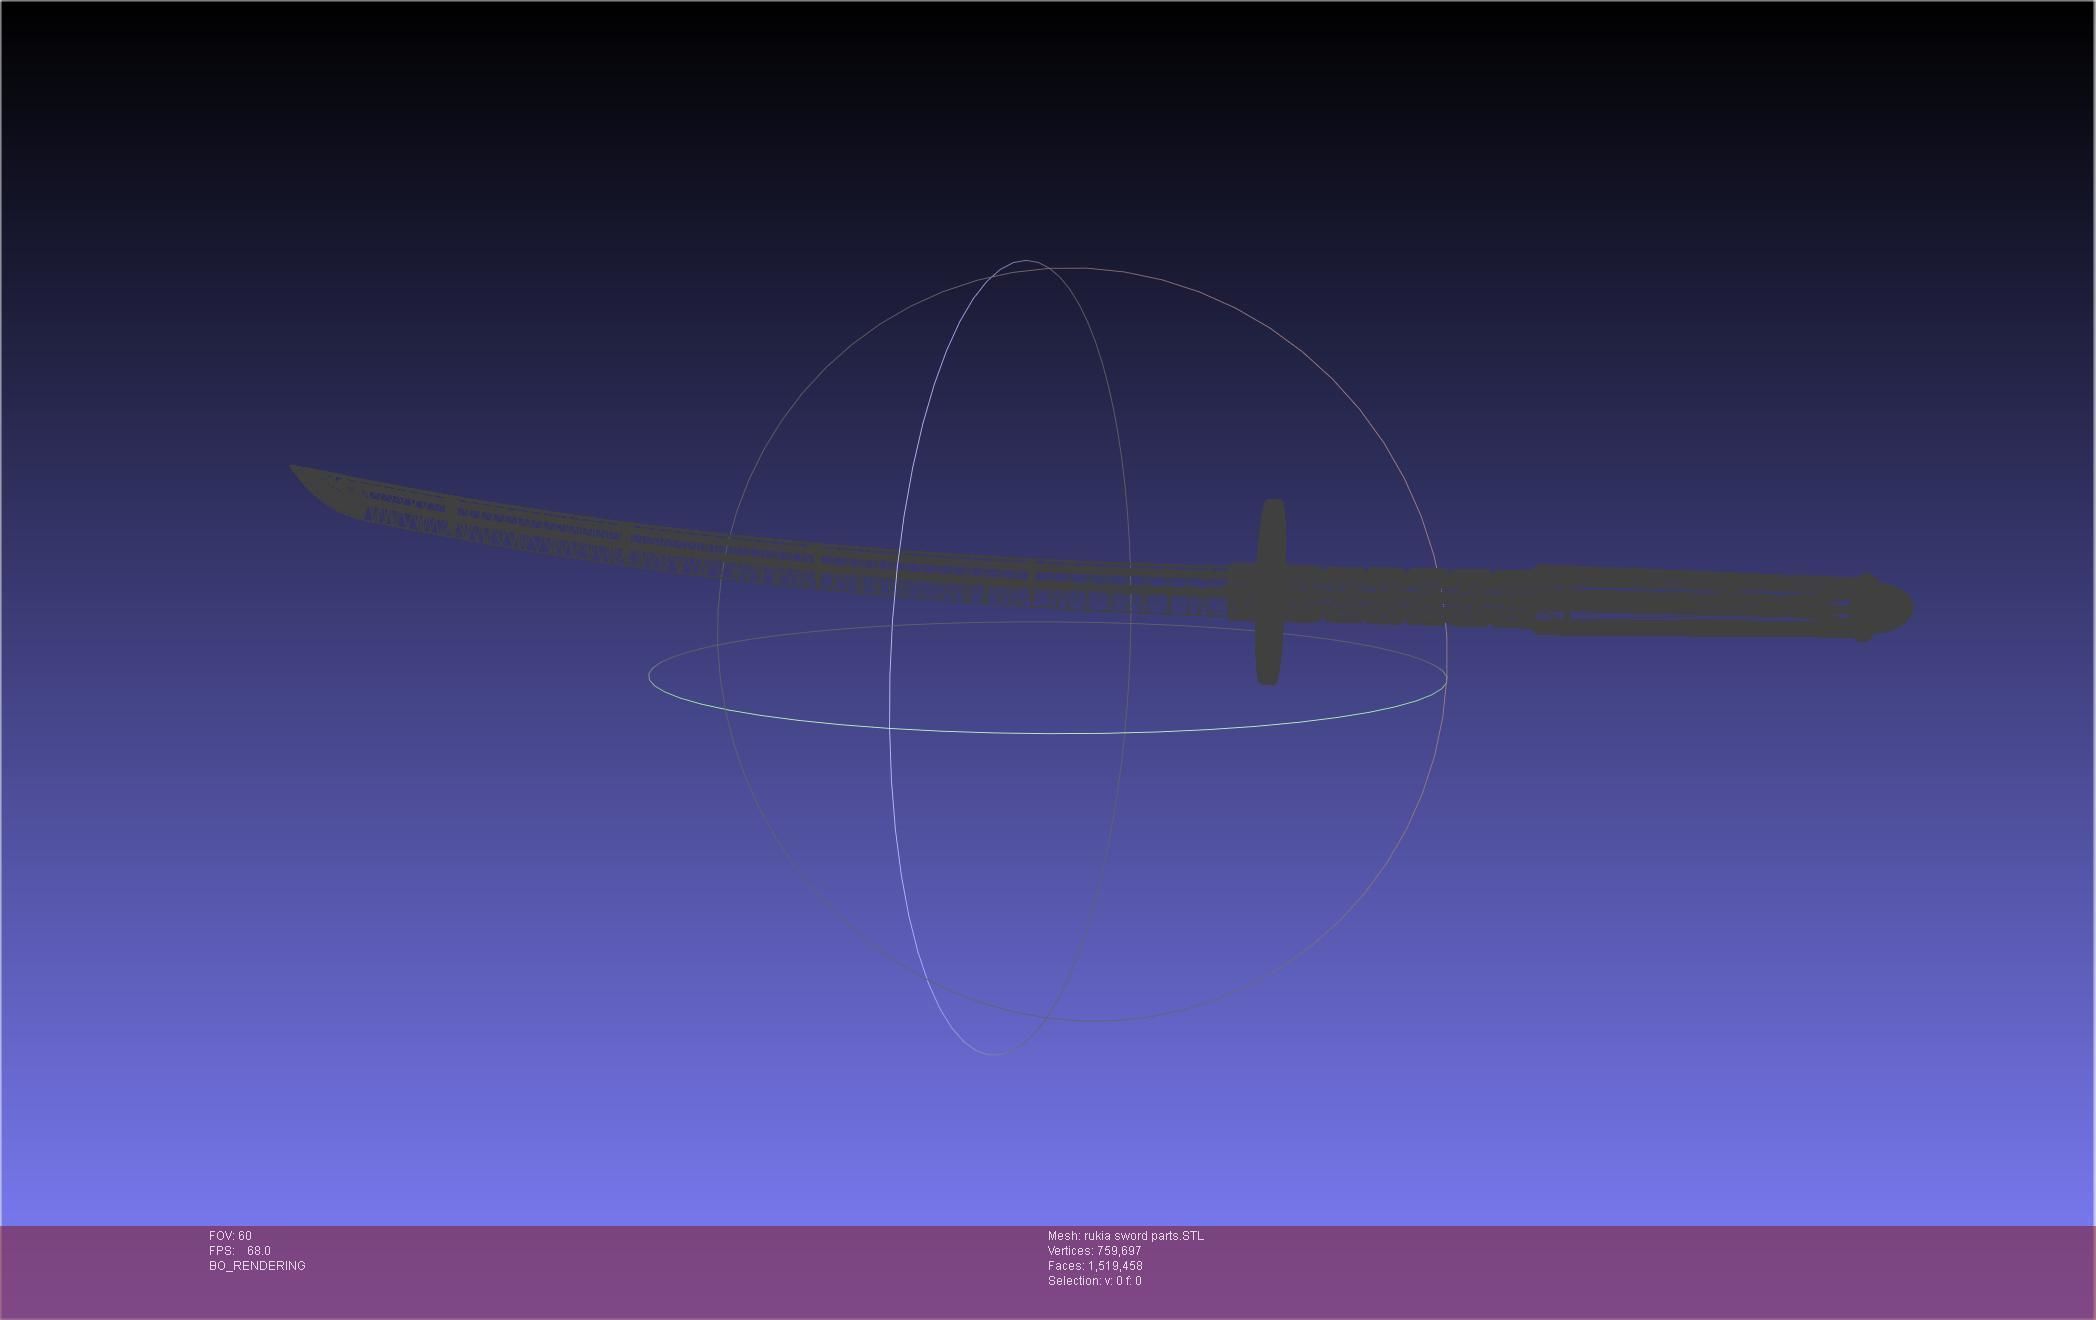Click empty space in the purple info bar
This screenshot has width=2096, height=1320.
pyautogui.click(x=1600, y=1270)
